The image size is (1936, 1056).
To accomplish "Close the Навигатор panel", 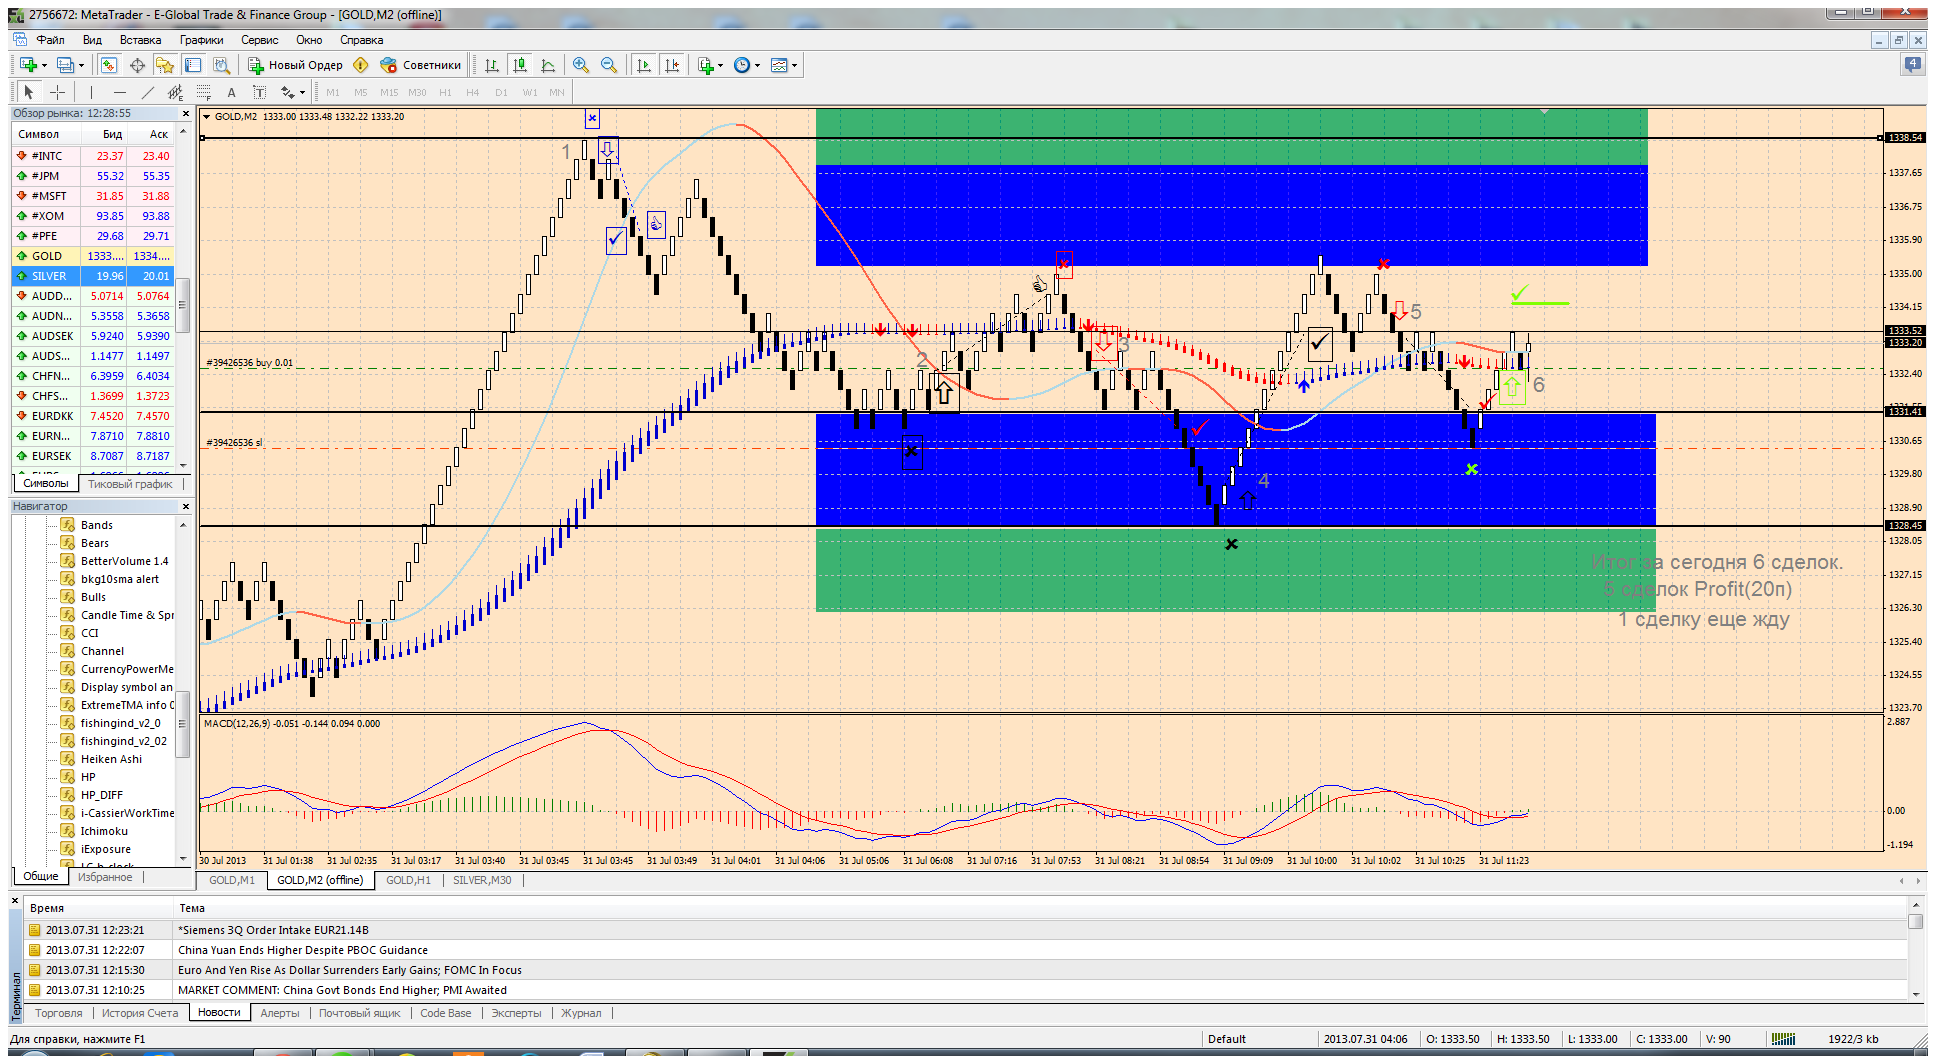I will point(185,506).
